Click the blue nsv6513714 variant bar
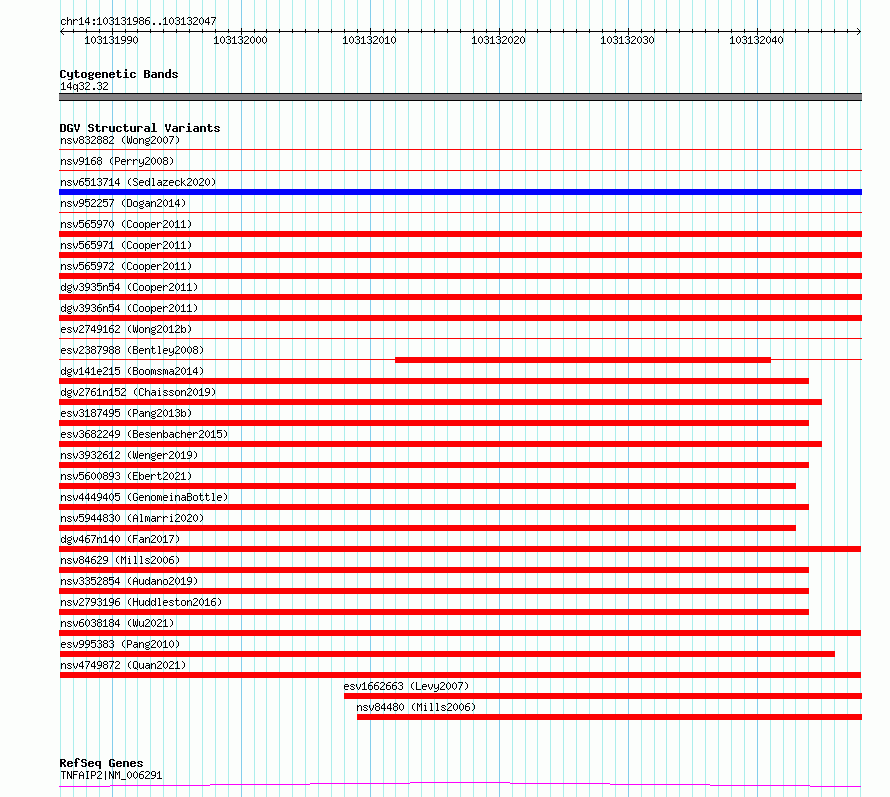Image resolution: width=890 pixels, height=797 pixels. (x=460, y=192)
